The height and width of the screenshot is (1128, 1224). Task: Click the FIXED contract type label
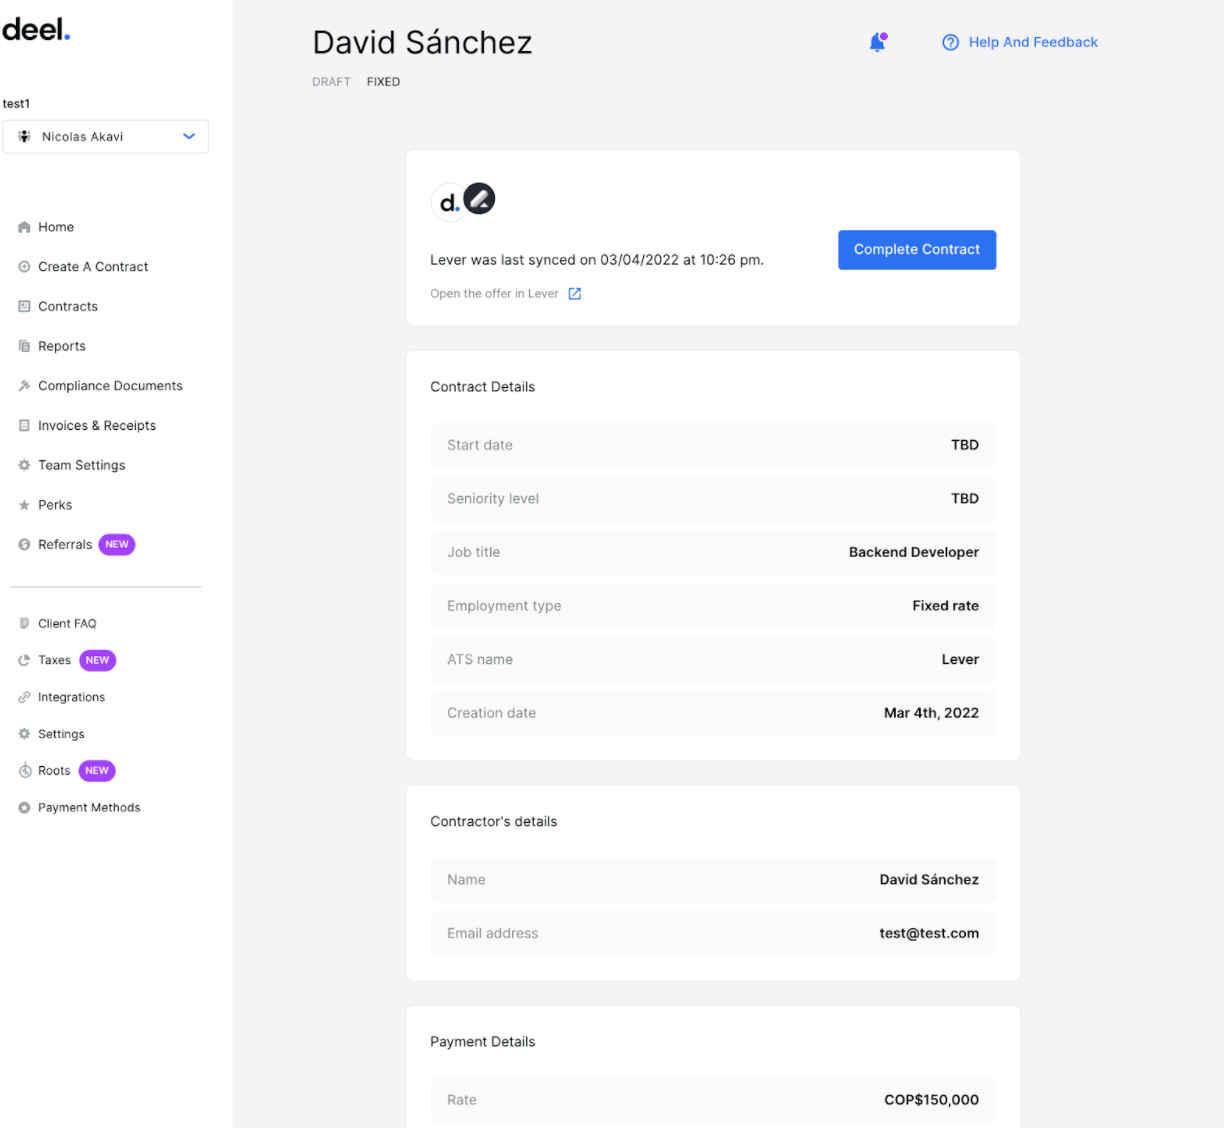point(383,82)
